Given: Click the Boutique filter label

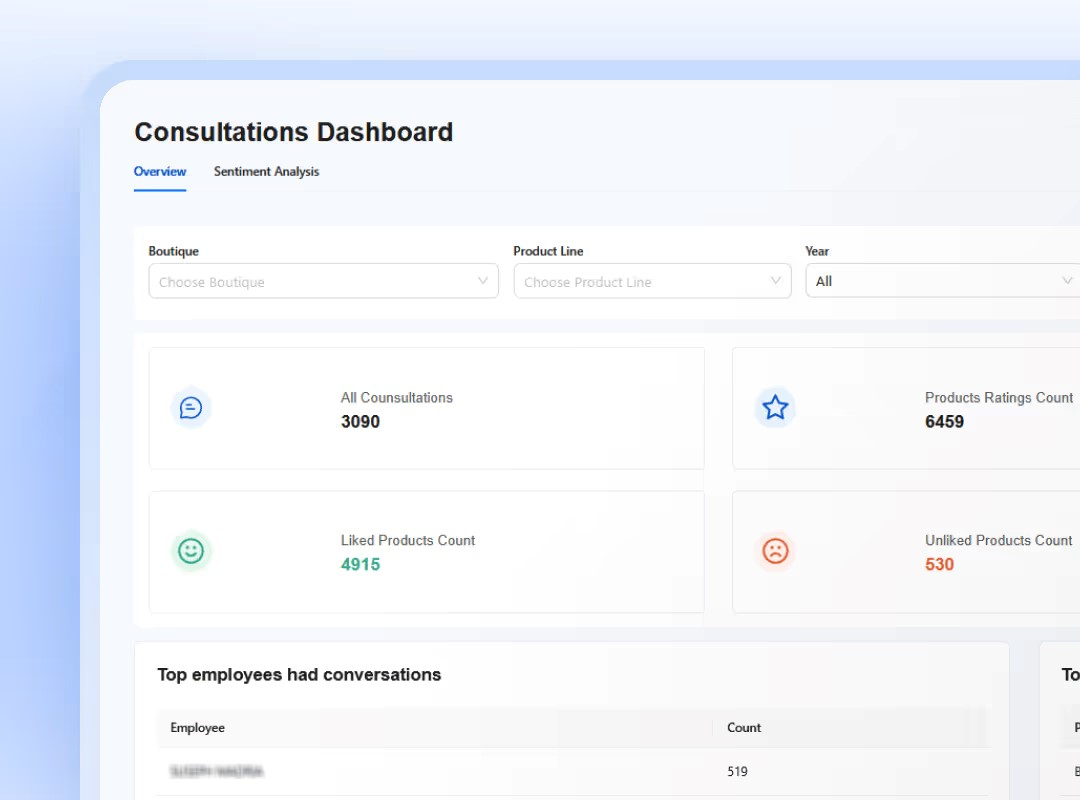Looking at the screenshot, I should point(174,252).
